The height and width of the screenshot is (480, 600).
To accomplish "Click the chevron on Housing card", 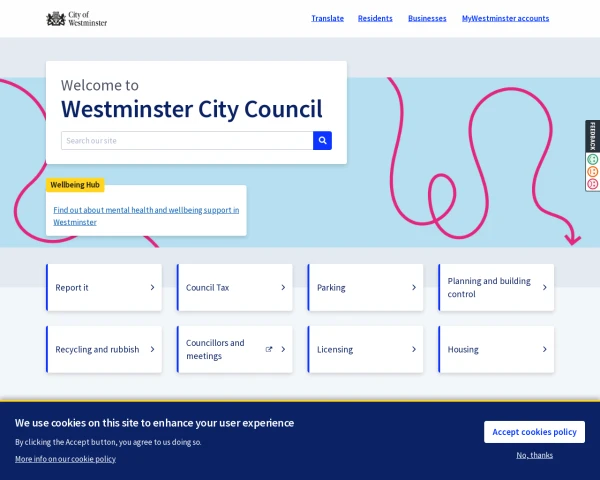I will (x=545, y=349).
